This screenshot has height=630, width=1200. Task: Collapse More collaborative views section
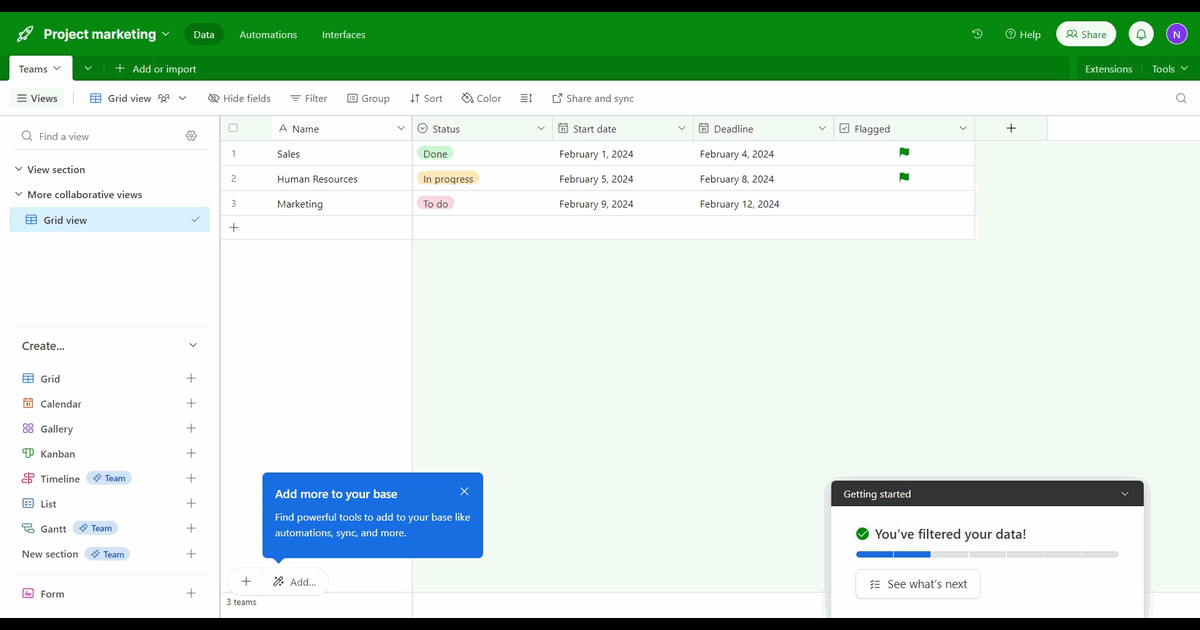tap(18, 195)
